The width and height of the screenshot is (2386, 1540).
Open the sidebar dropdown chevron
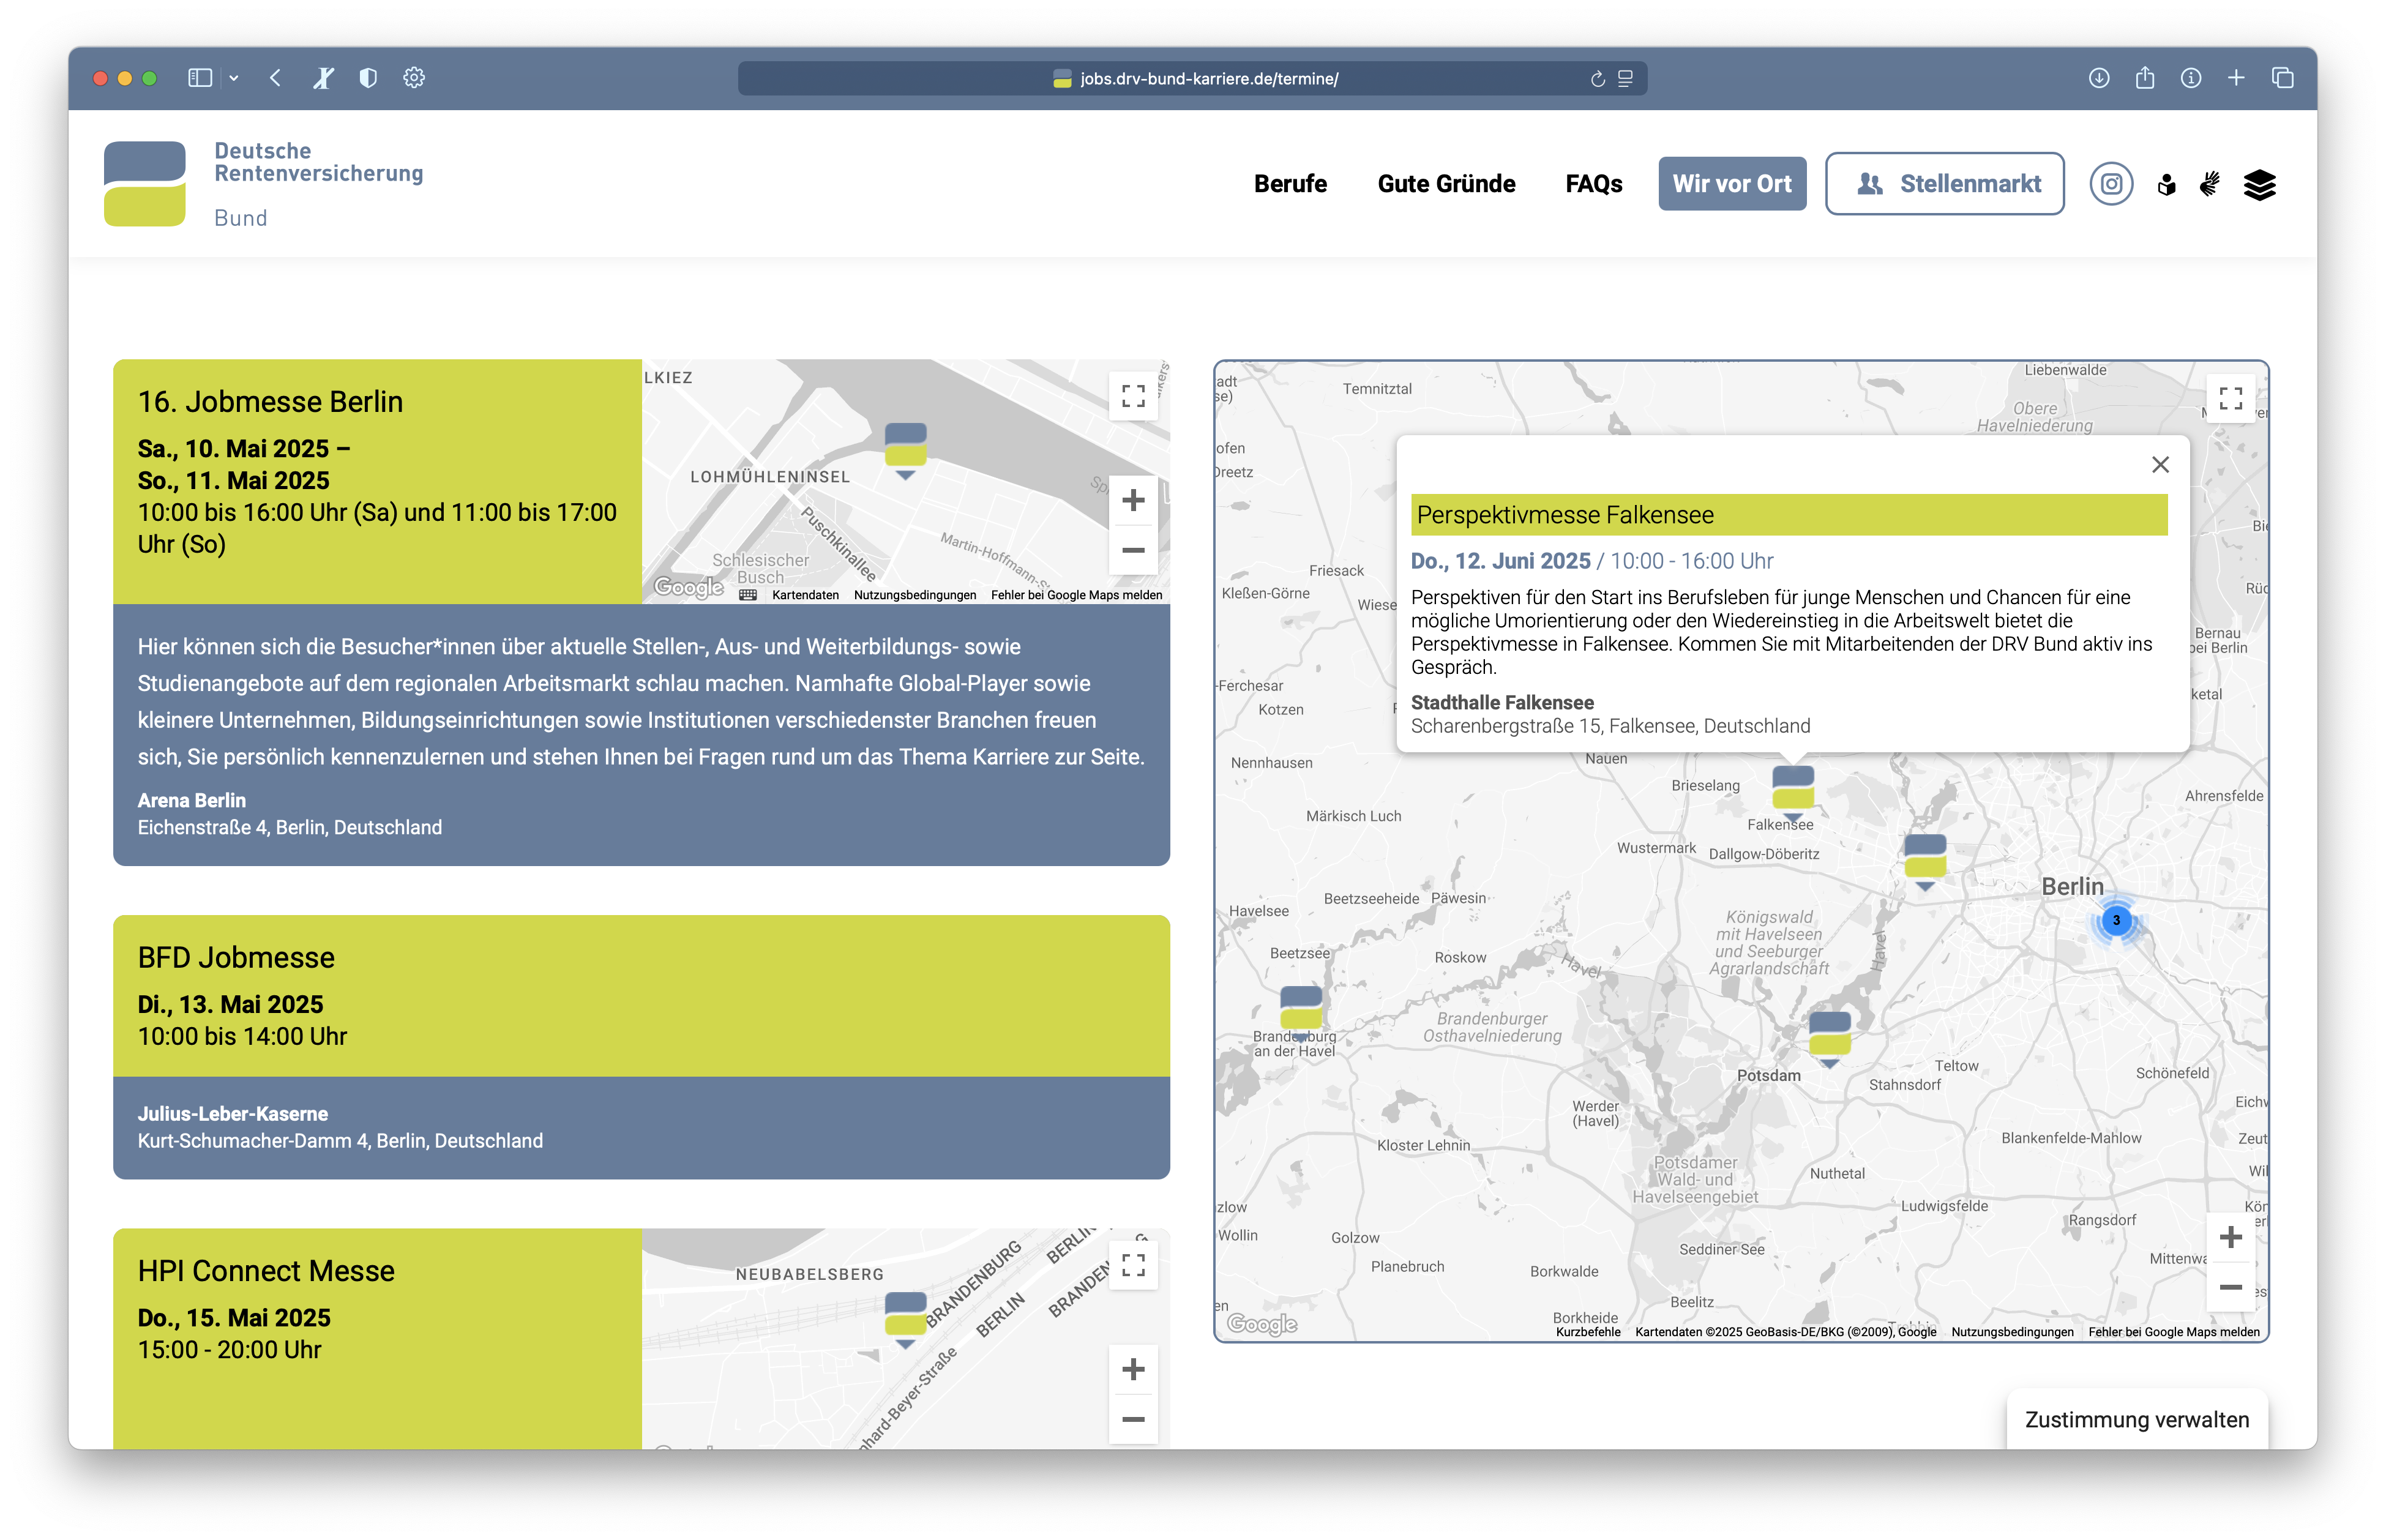click(x=234, y=78)
